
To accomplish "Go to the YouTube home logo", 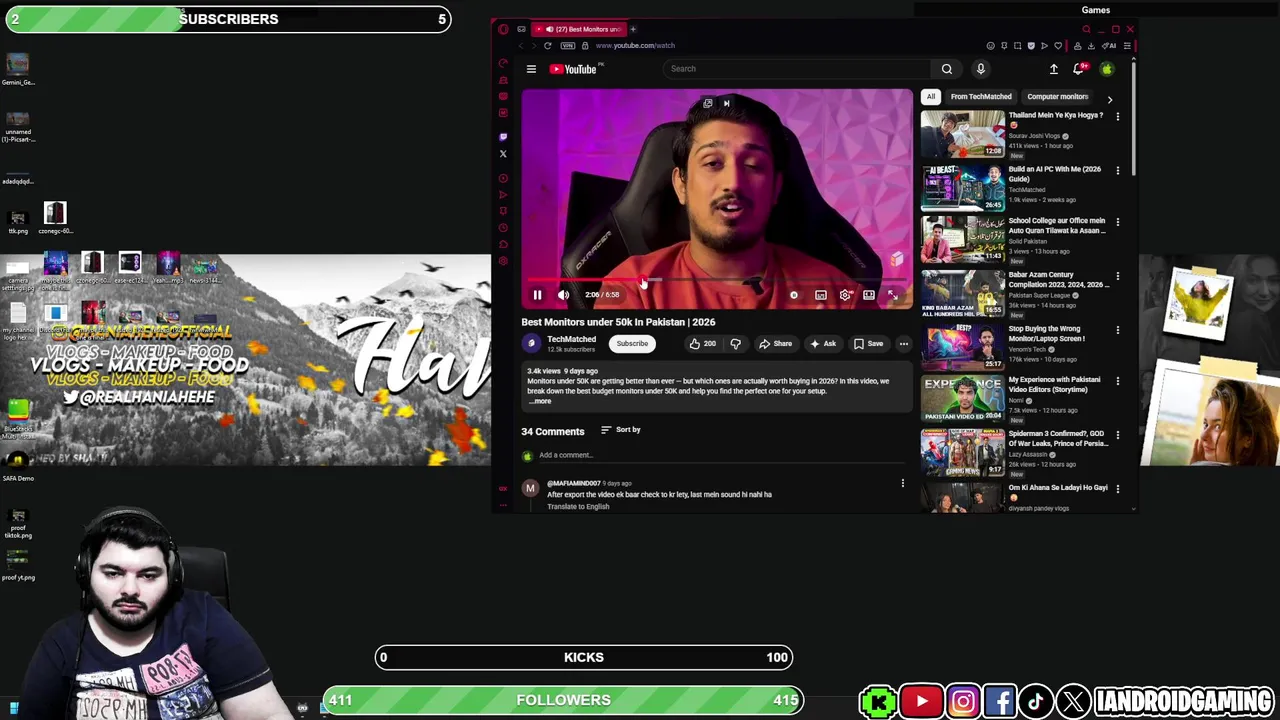I will pos(573,69).
